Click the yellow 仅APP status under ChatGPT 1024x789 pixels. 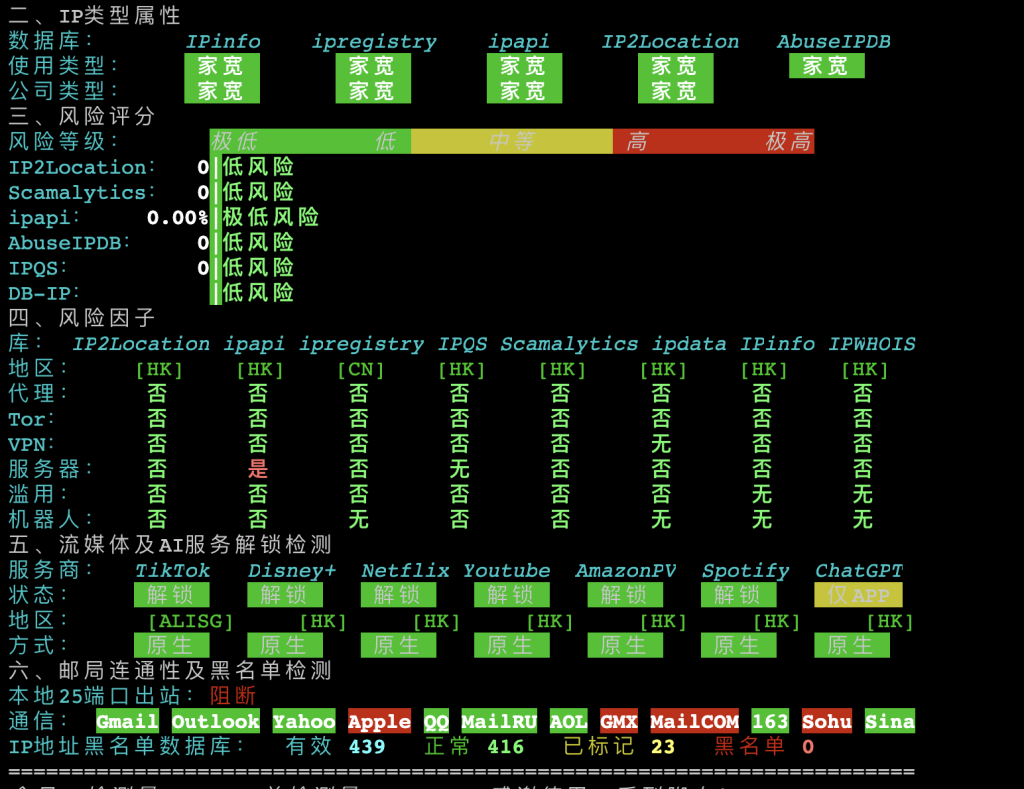coord(858,595)
